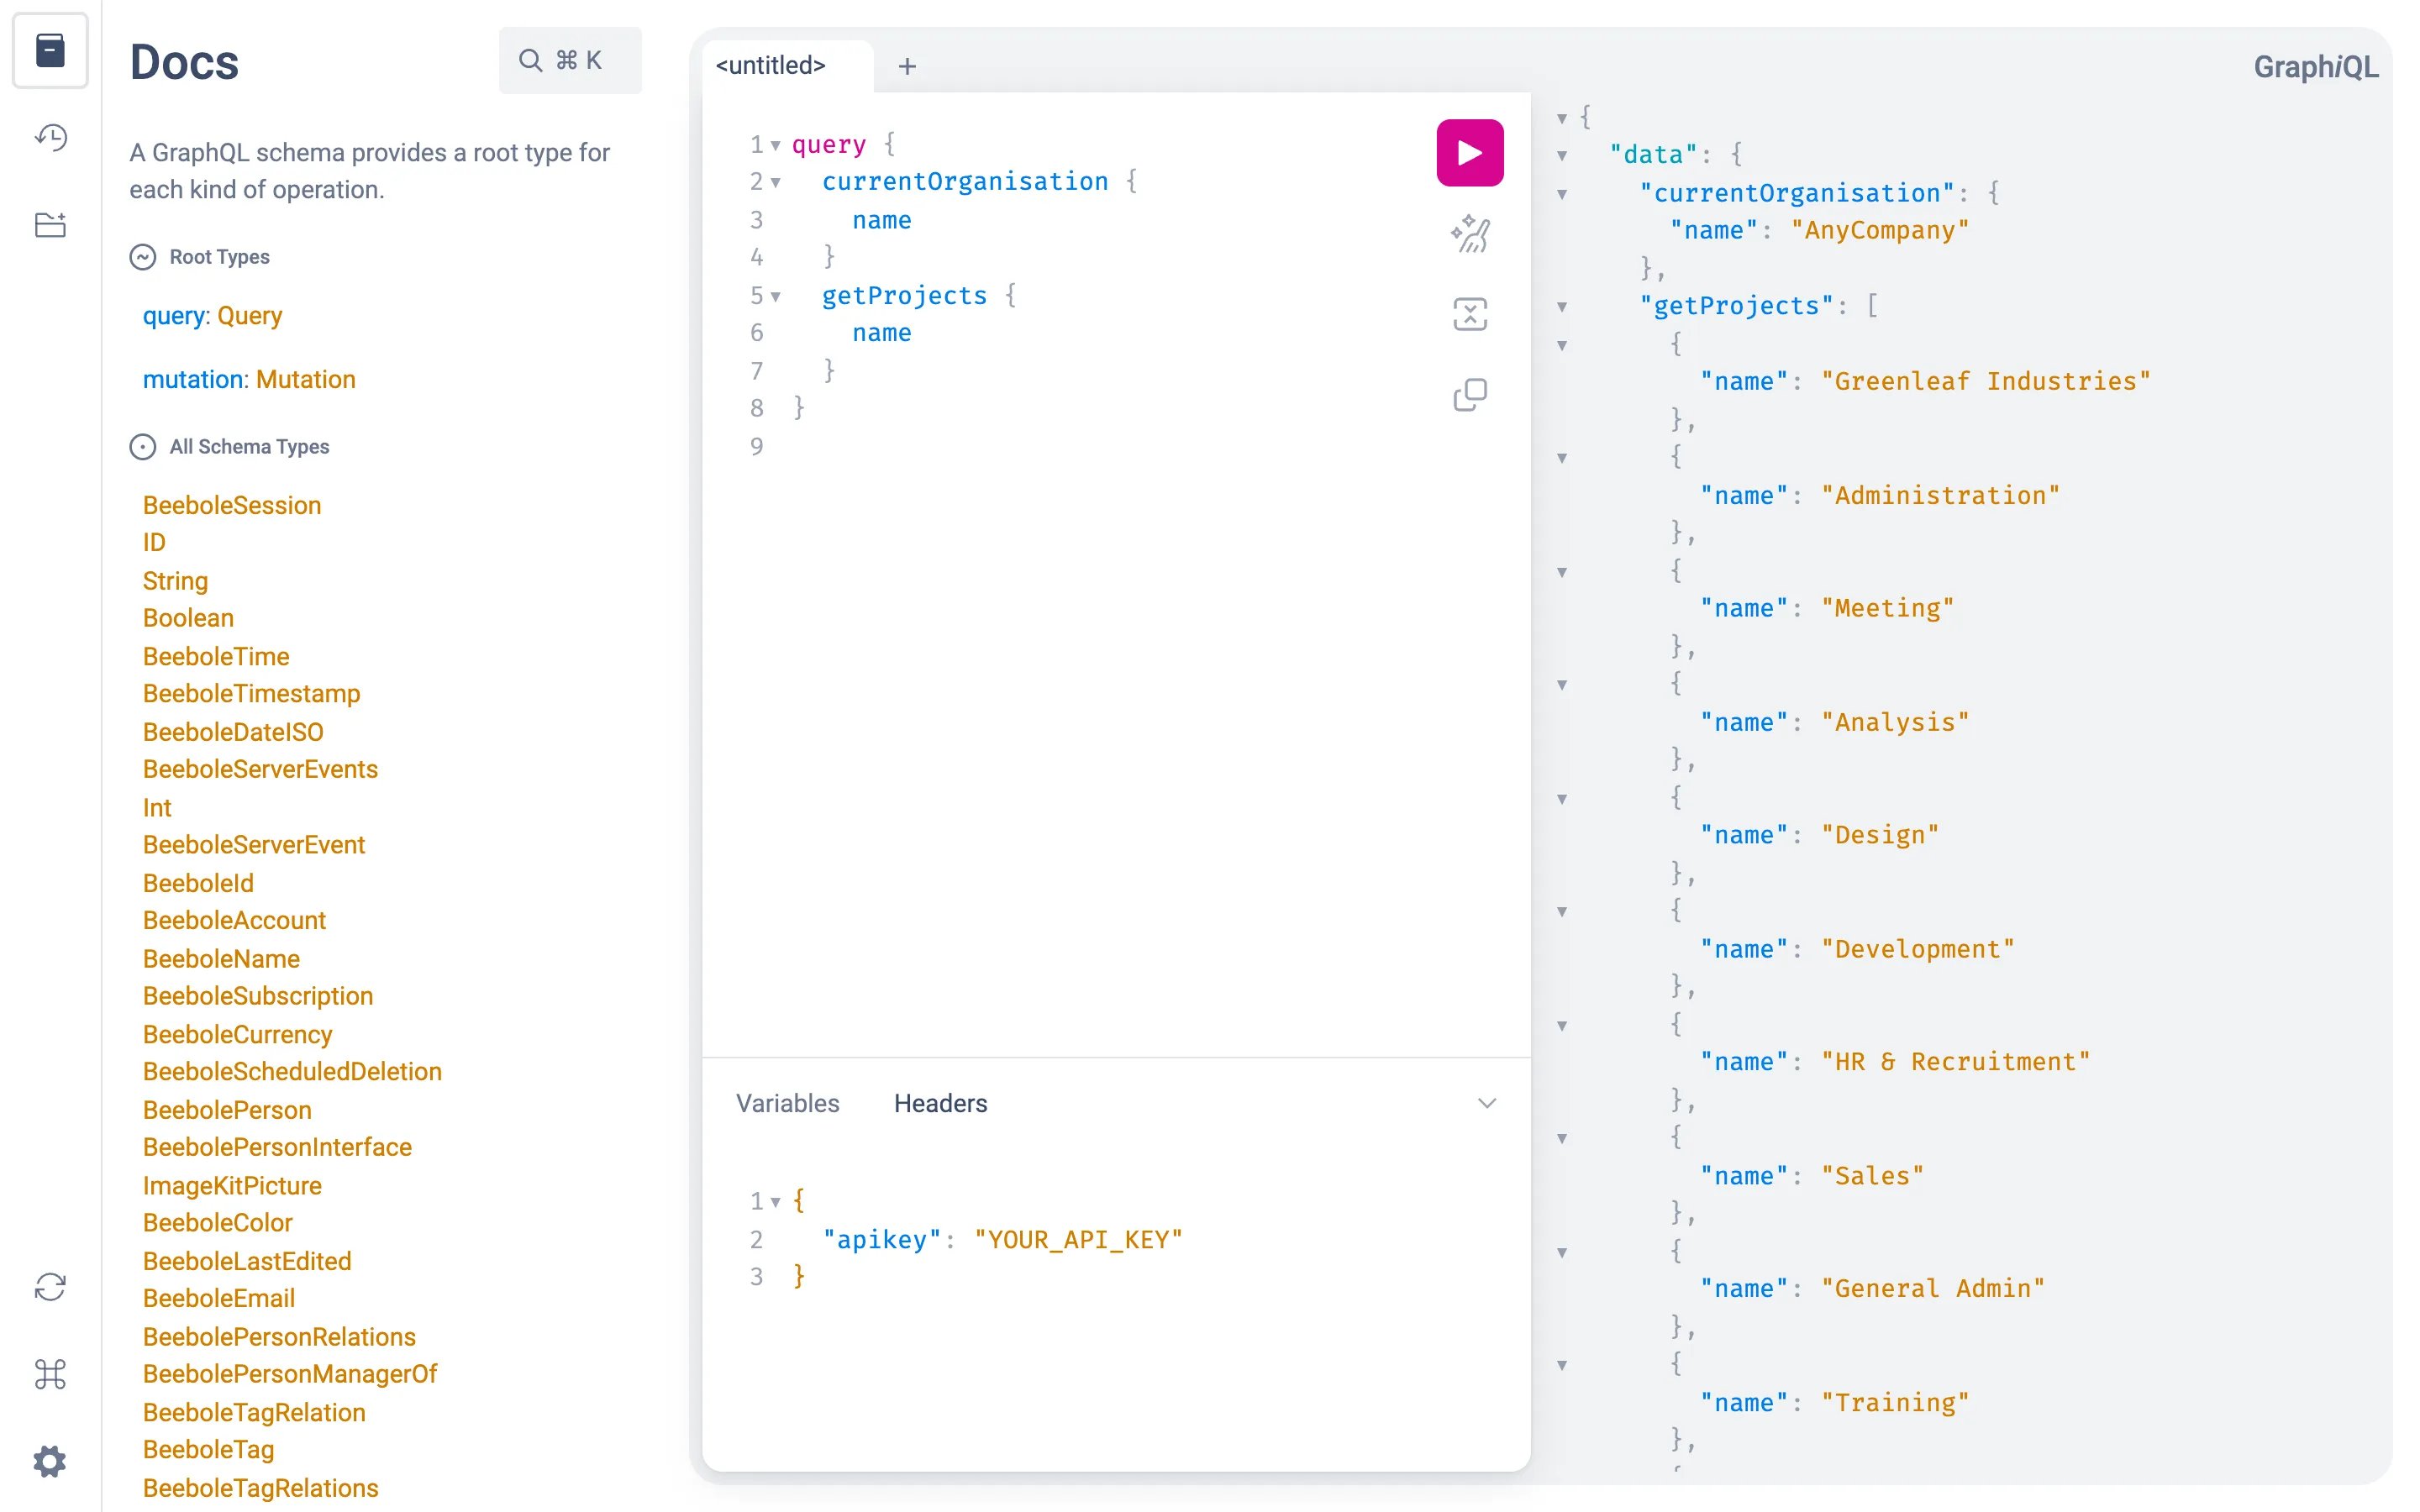Click the getProjects field in query editor

904,296
